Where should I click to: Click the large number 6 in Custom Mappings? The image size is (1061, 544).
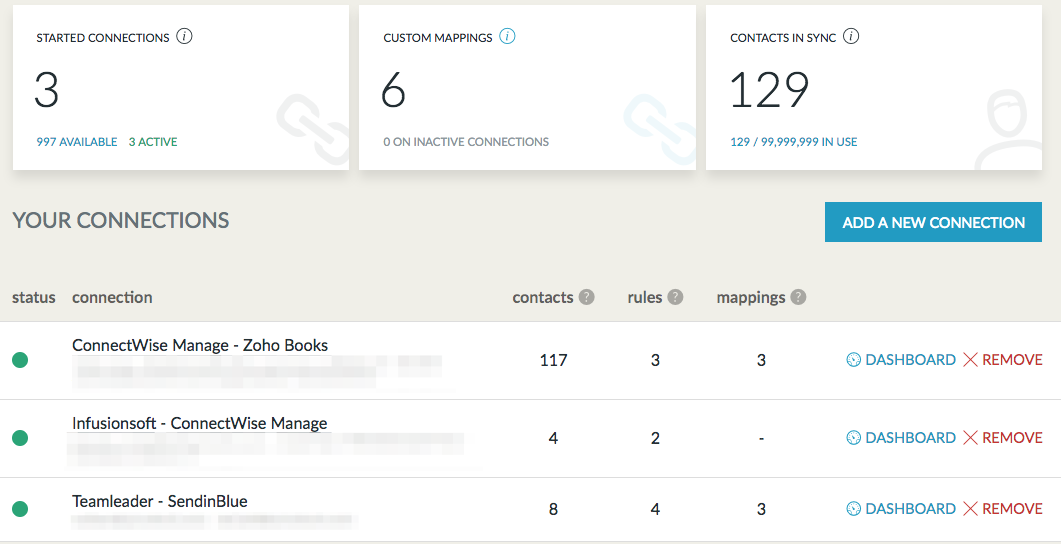click(x=393, y=90)
